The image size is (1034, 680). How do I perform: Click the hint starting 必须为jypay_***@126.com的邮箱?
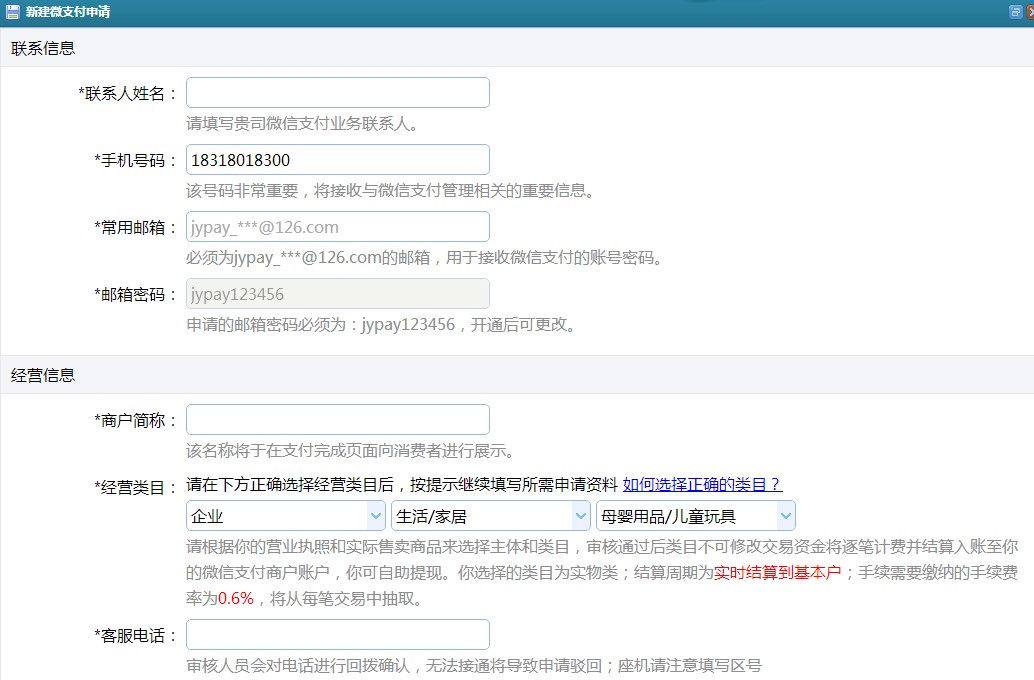tap(425, 257)
